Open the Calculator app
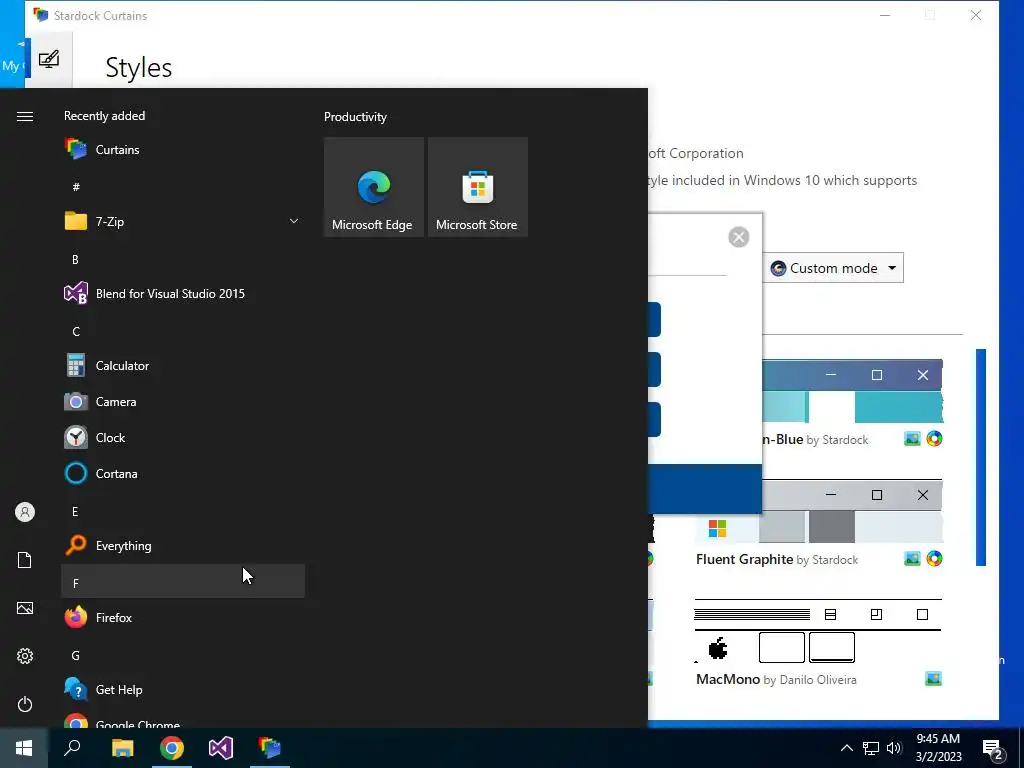This screenshot has height=768, width=1024. (183, 366)
